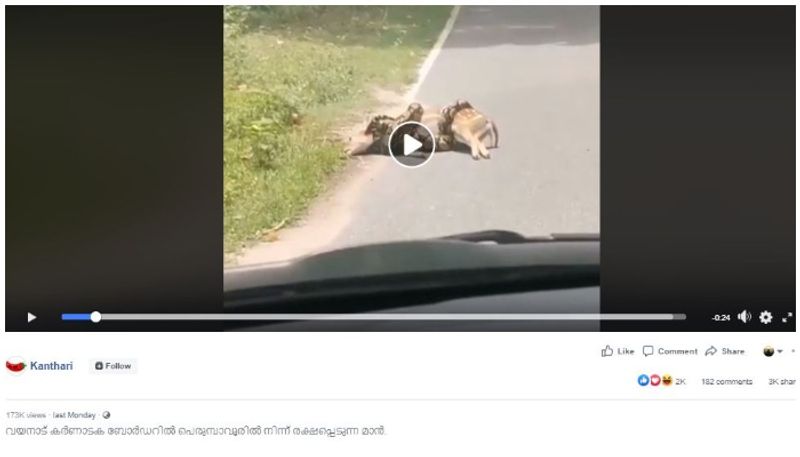The width and height of the screenshot is (800, 457).
Task: Click the haha laughing reaction icon
Action: pos(666,380)
